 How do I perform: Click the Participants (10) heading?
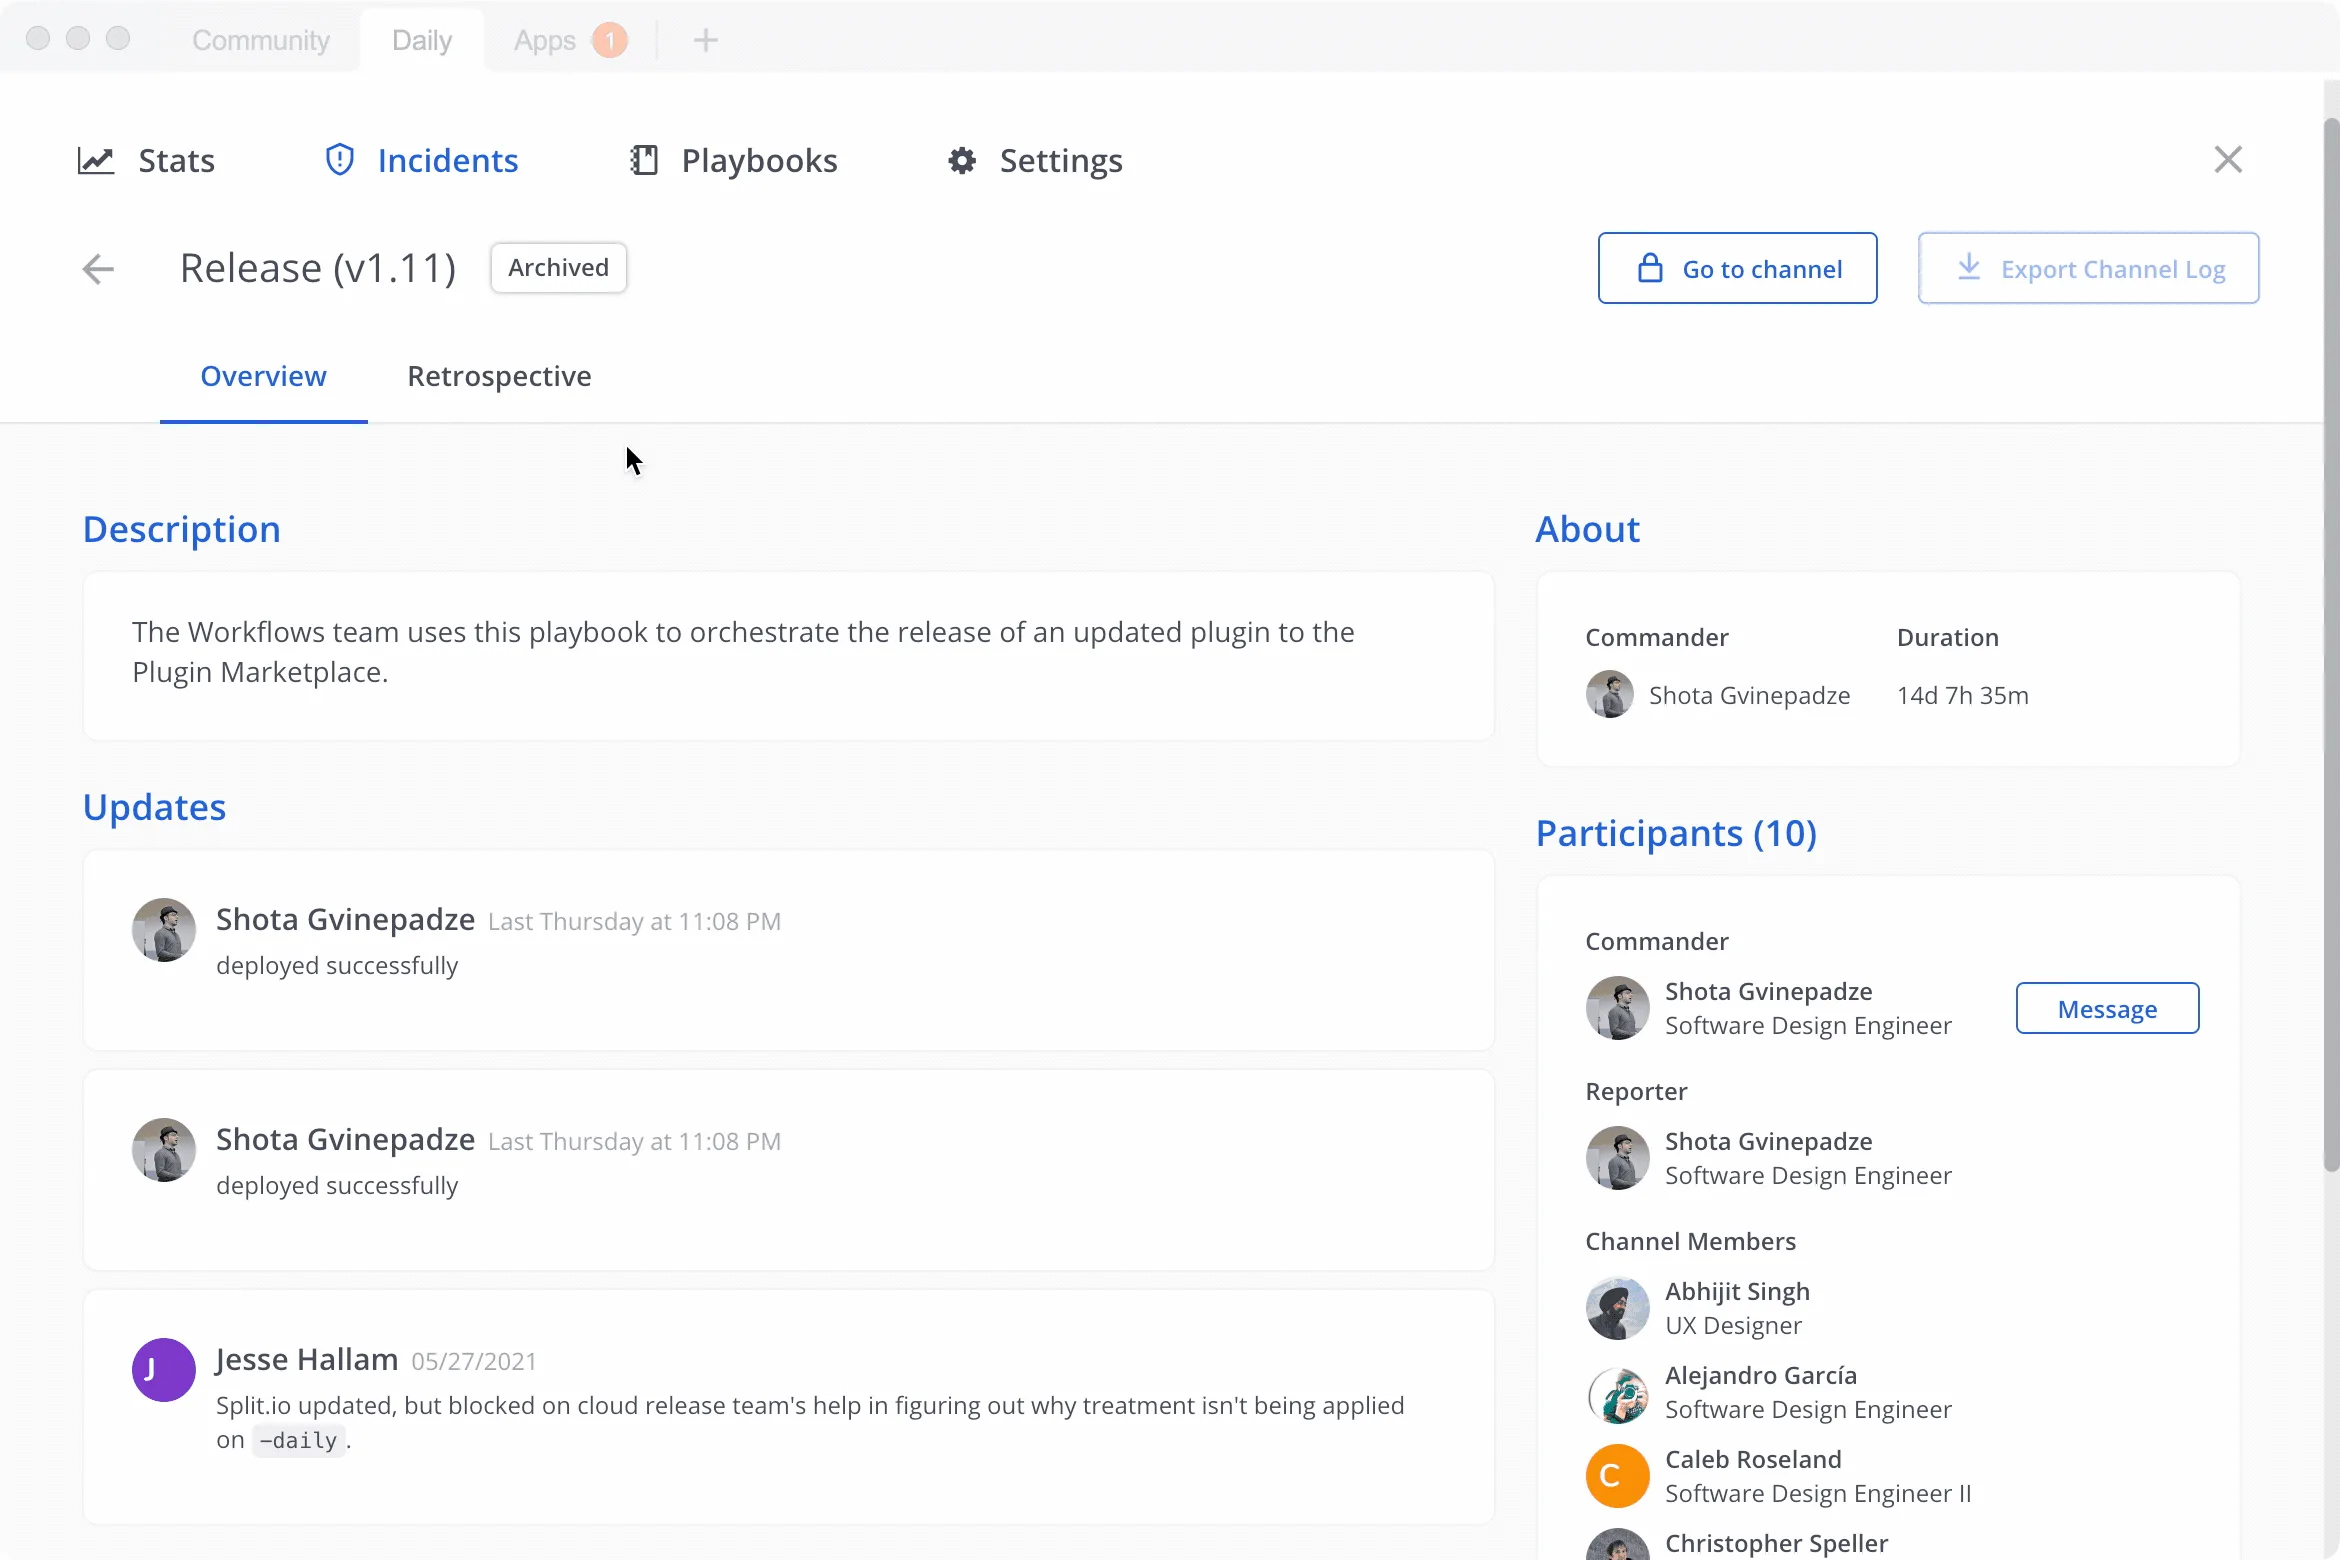[1676, 833]
